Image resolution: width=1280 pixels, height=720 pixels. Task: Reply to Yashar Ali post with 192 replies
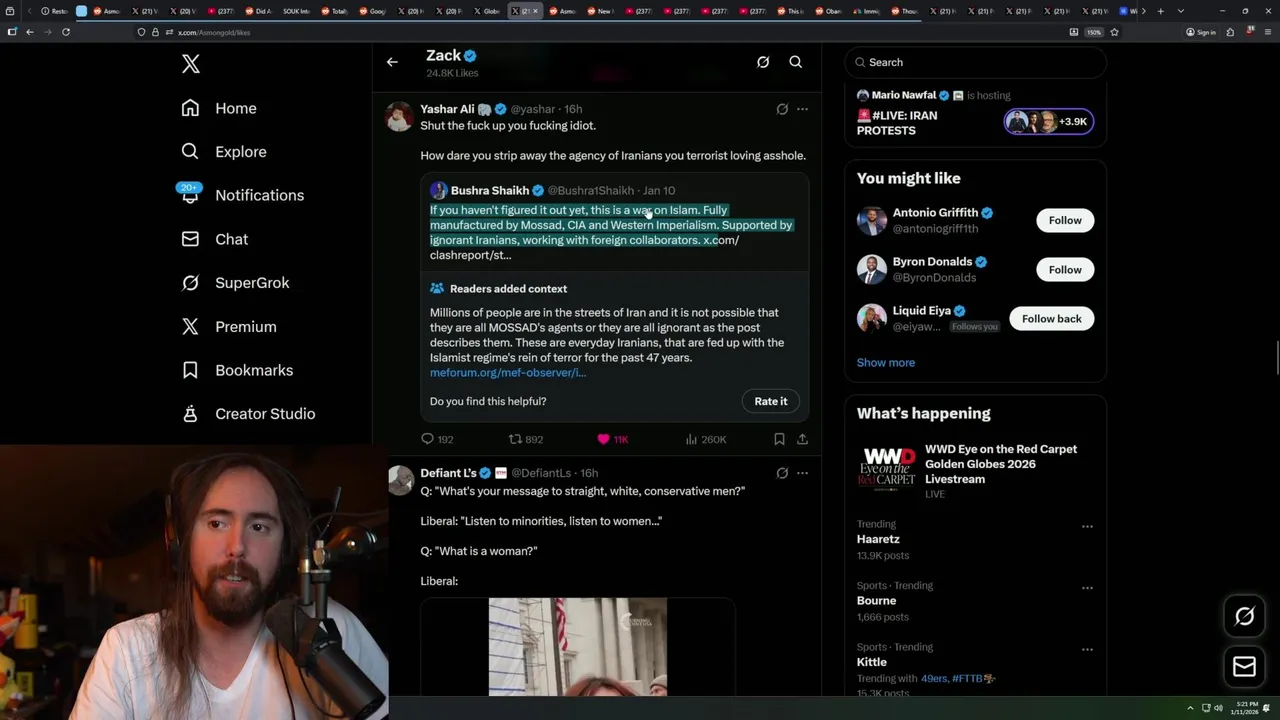point(437,439)
